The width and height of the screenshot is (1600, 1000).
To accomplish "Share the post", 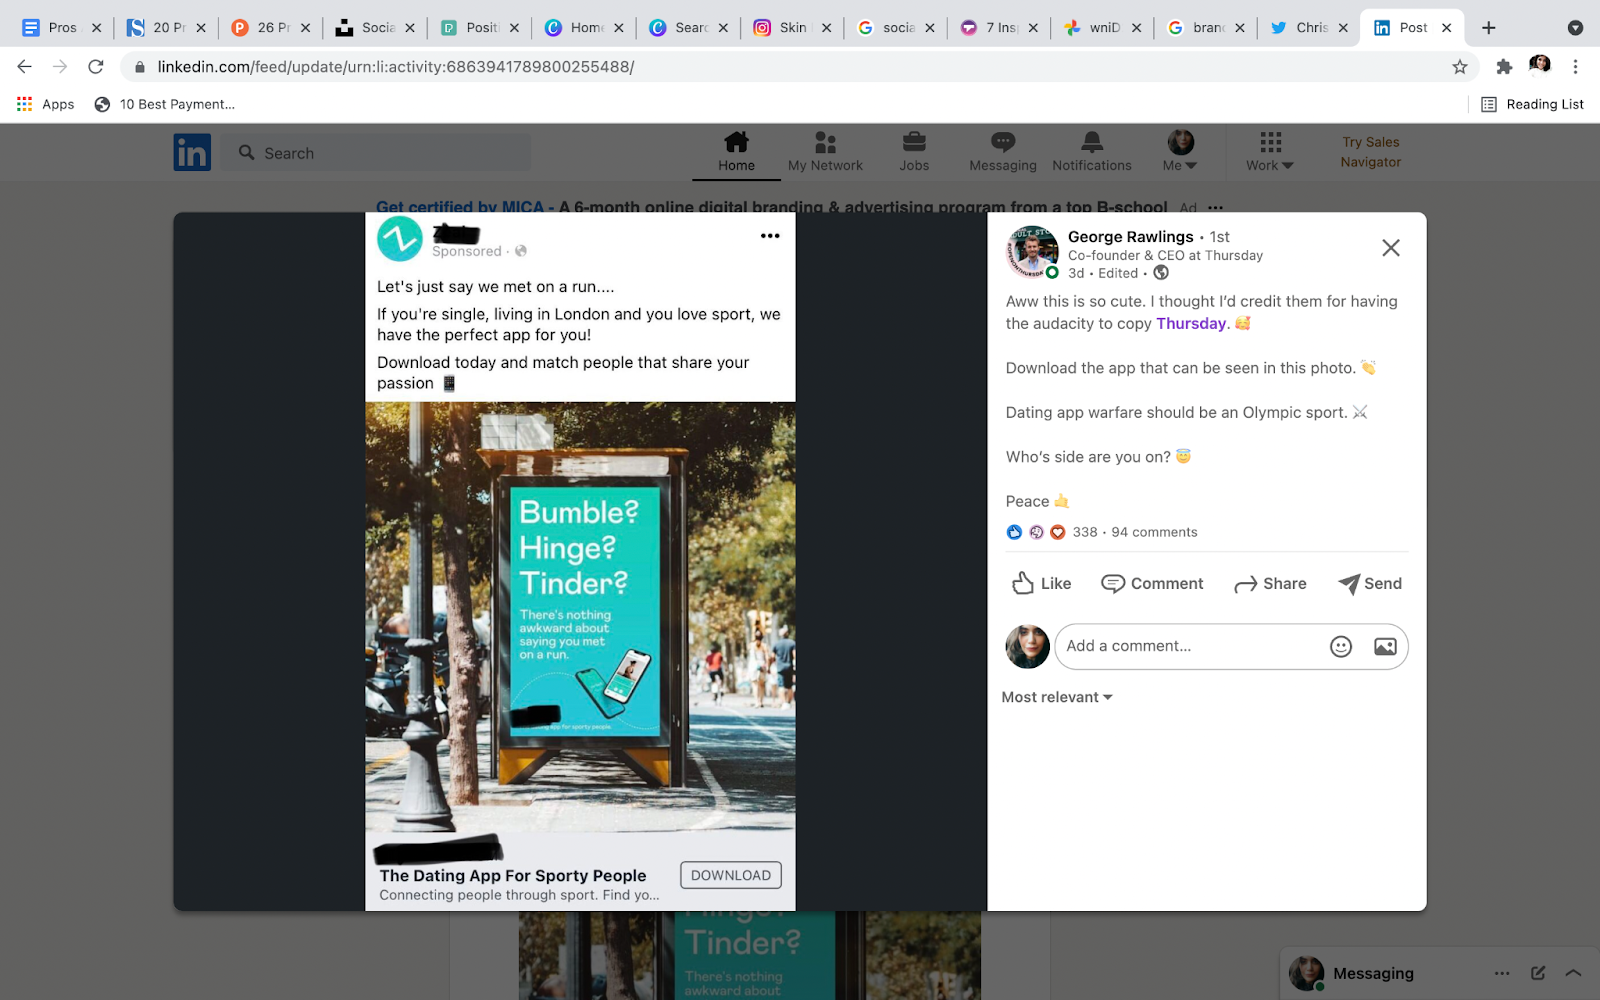I will 1270,583.
